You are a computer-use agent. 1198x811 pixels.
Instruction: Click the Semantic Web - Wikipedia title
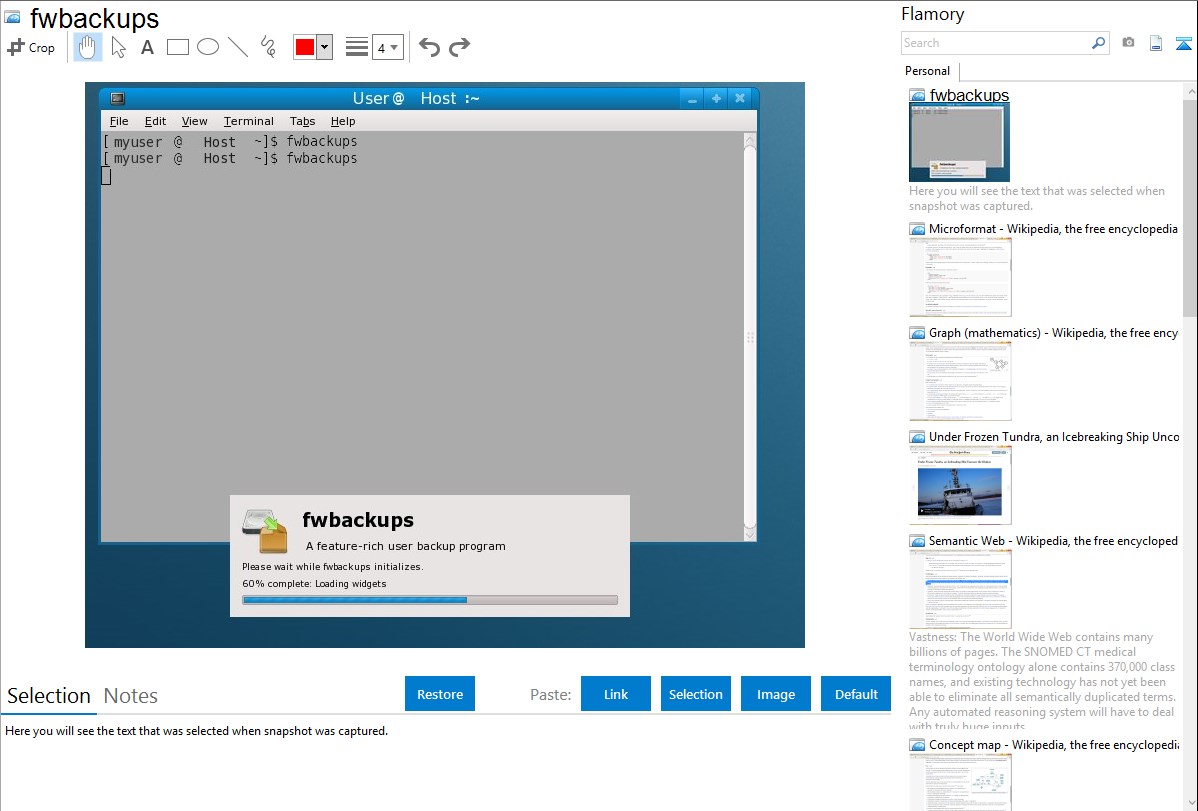click(x=1053, y=540)
